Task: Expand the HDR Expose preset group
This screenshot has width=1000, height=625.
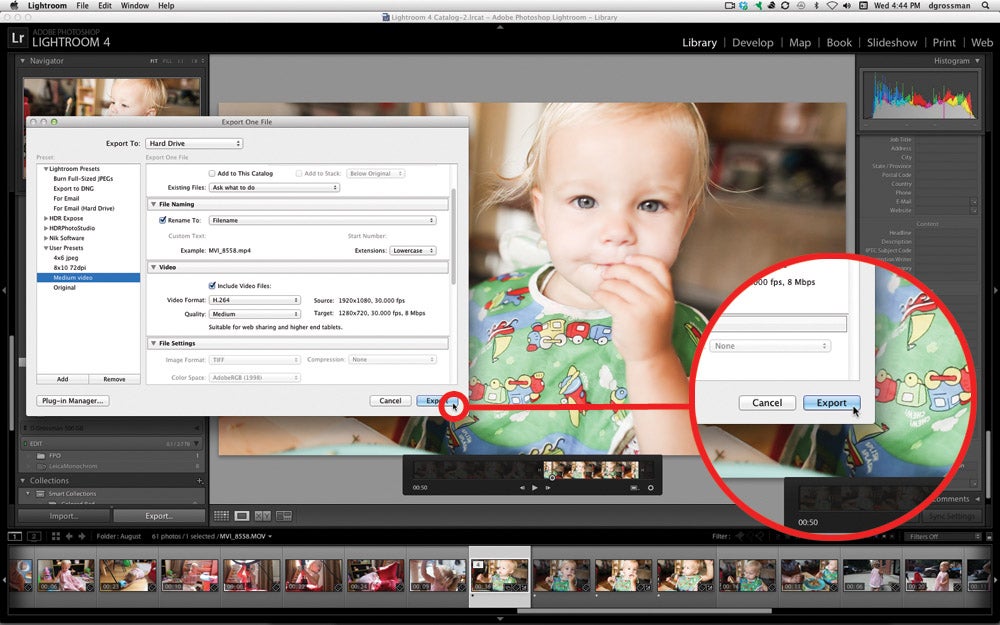Action: pos(46,218)
